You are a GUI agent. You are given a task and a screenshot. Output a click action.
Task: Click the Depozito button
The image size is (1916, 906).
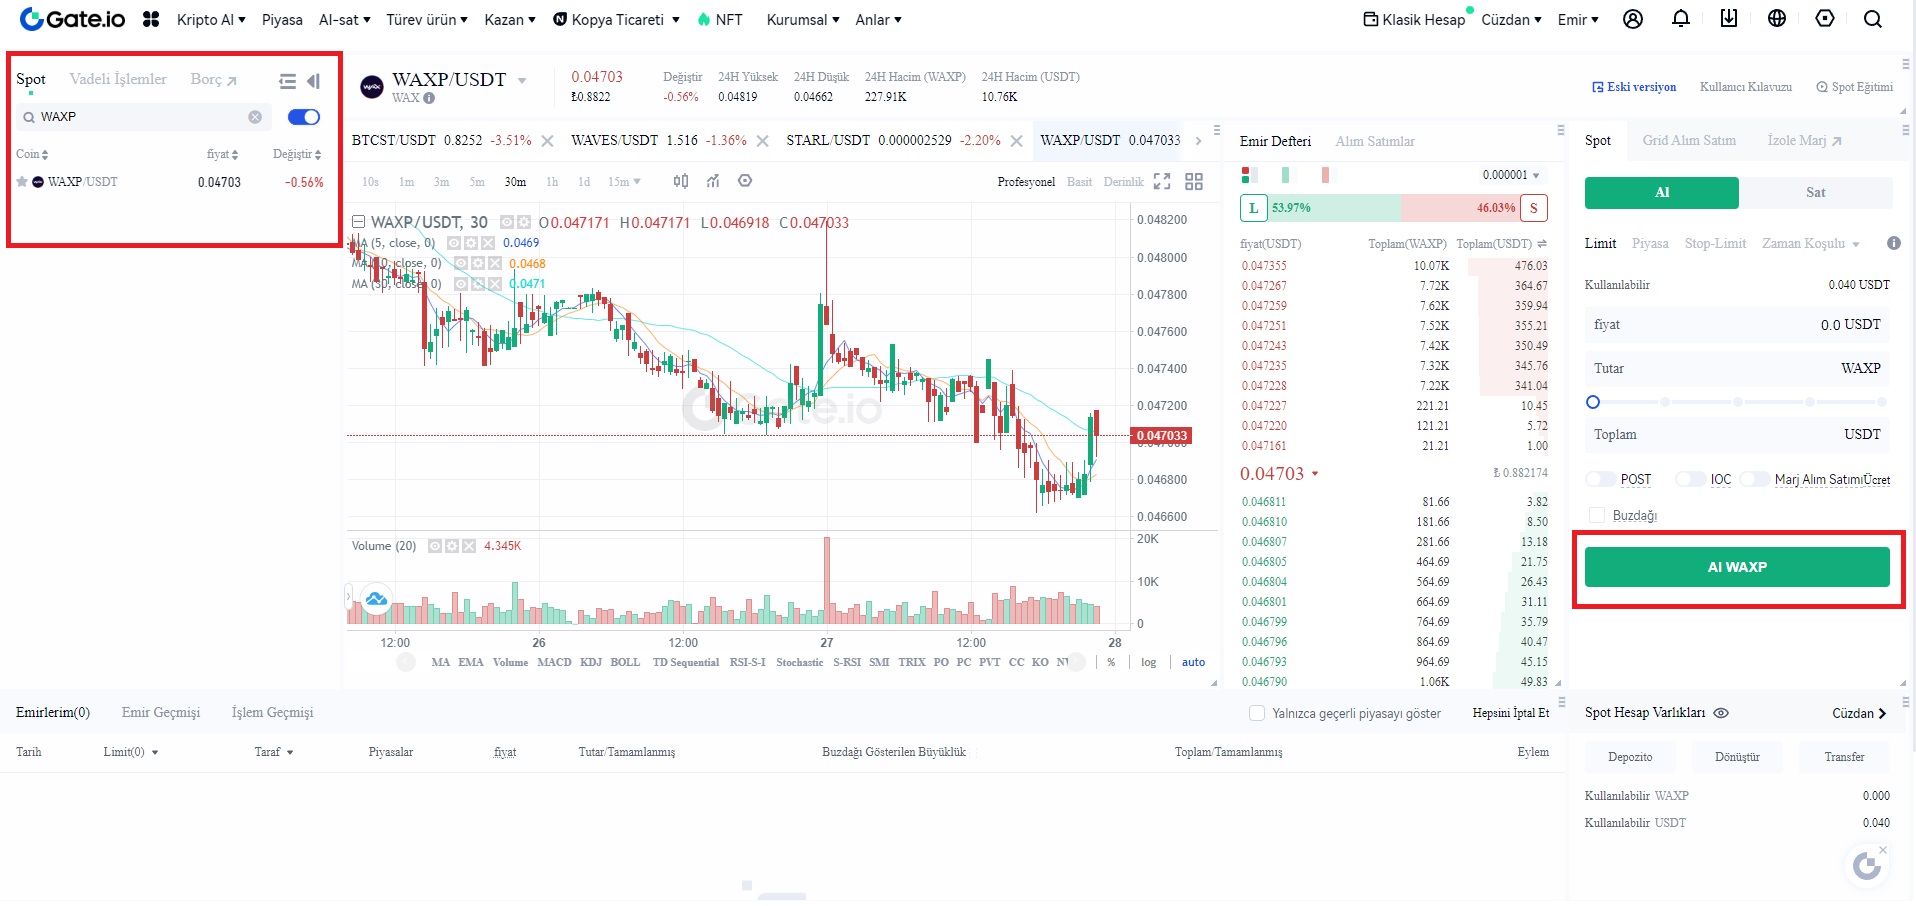[1630, 757]
